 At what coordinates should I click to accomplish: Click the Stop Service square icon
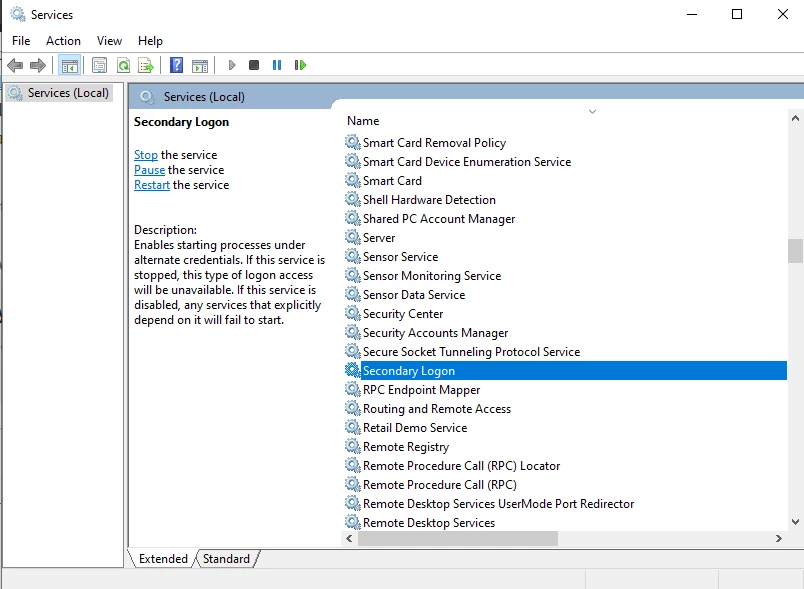(x=254, y=65)
